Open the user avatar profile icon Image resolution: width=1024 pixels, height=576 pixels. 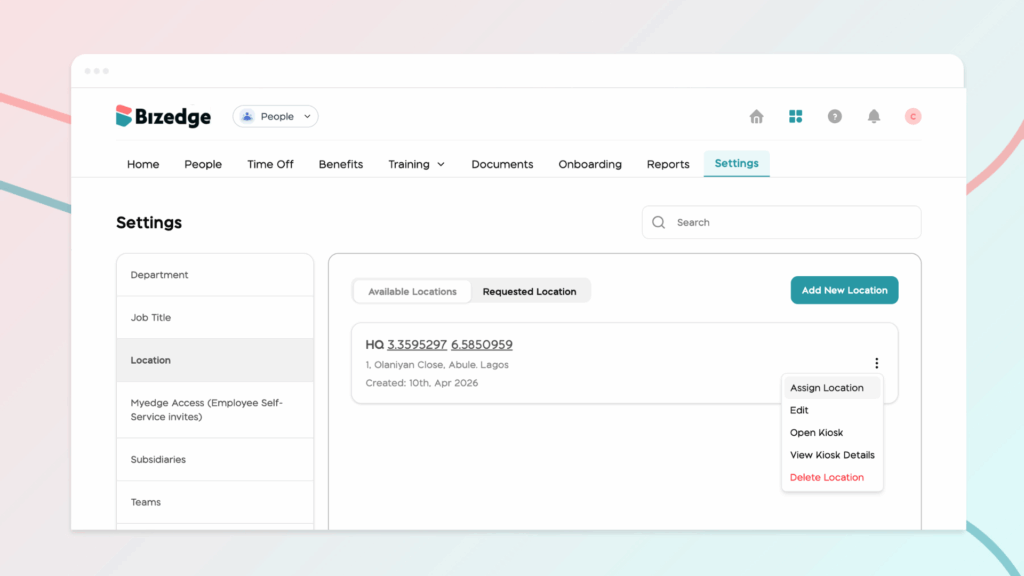pyautogui.click(x=913, y=116)
